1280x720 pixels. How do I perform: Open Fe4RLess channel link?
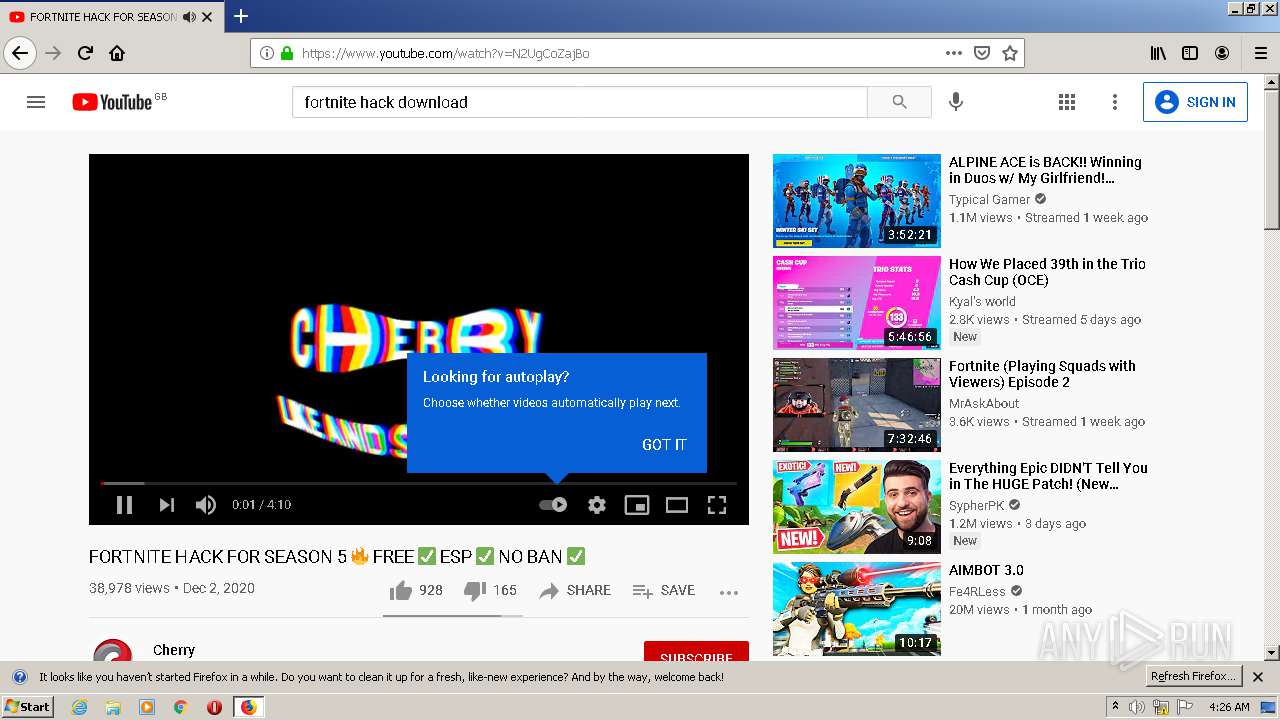coord(977,591)
